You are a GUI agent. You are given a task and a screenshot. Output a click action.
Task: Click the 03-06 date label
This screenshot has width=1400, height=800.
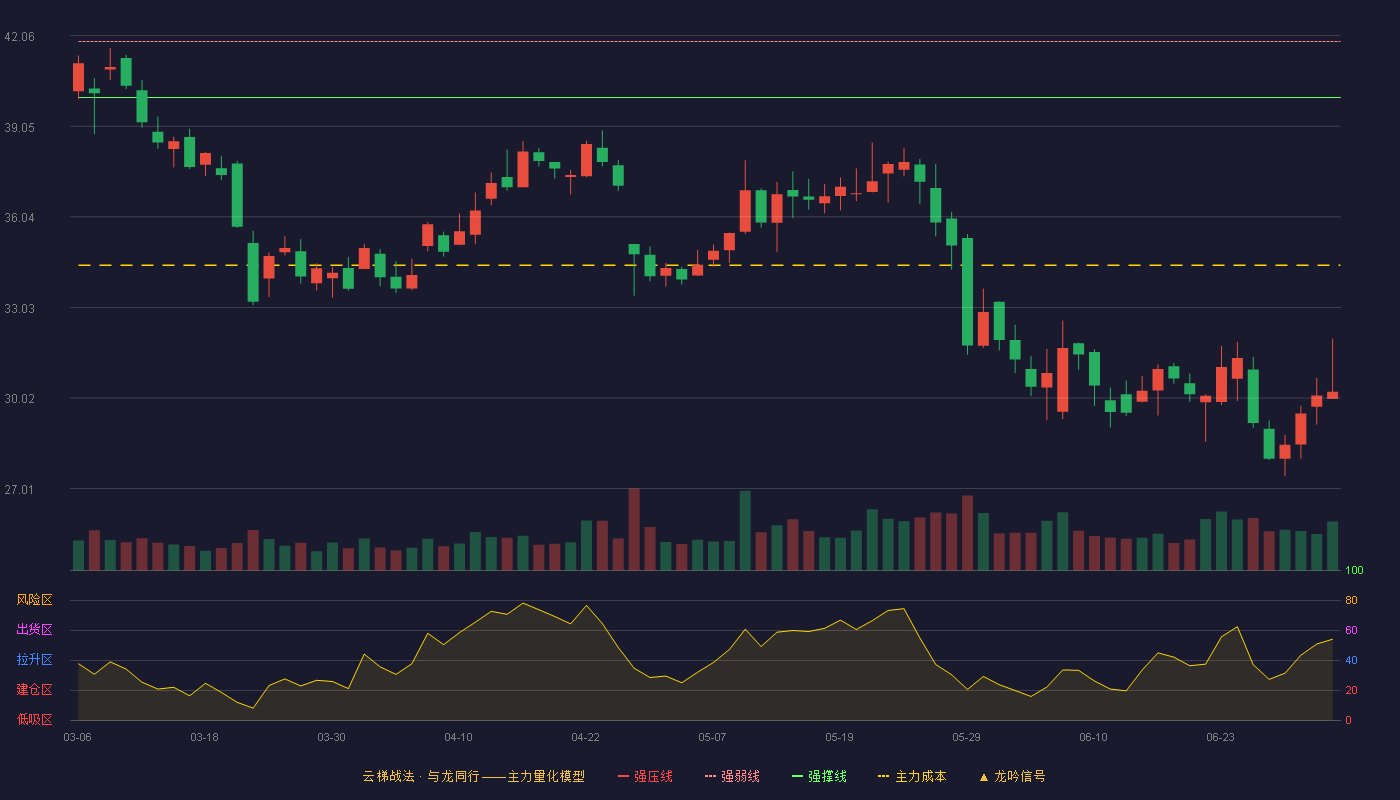(x=77, y=737)
